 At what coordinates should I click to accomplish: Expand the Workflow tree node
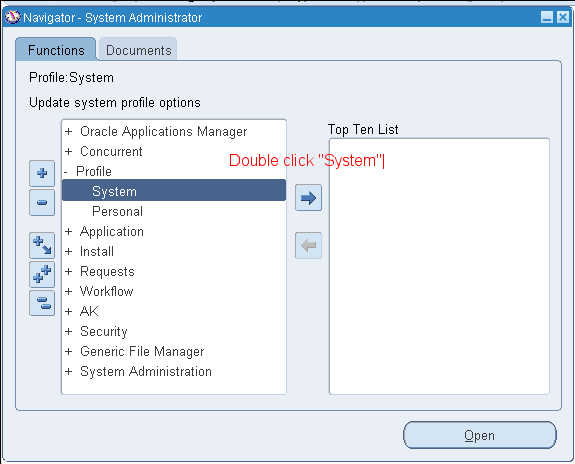69,291
